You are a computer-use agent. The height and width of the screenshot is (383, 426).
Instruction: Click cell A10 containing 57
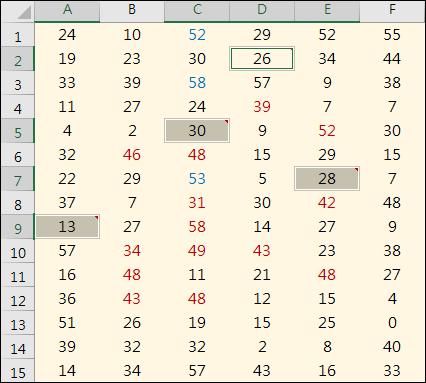[67, 251]
